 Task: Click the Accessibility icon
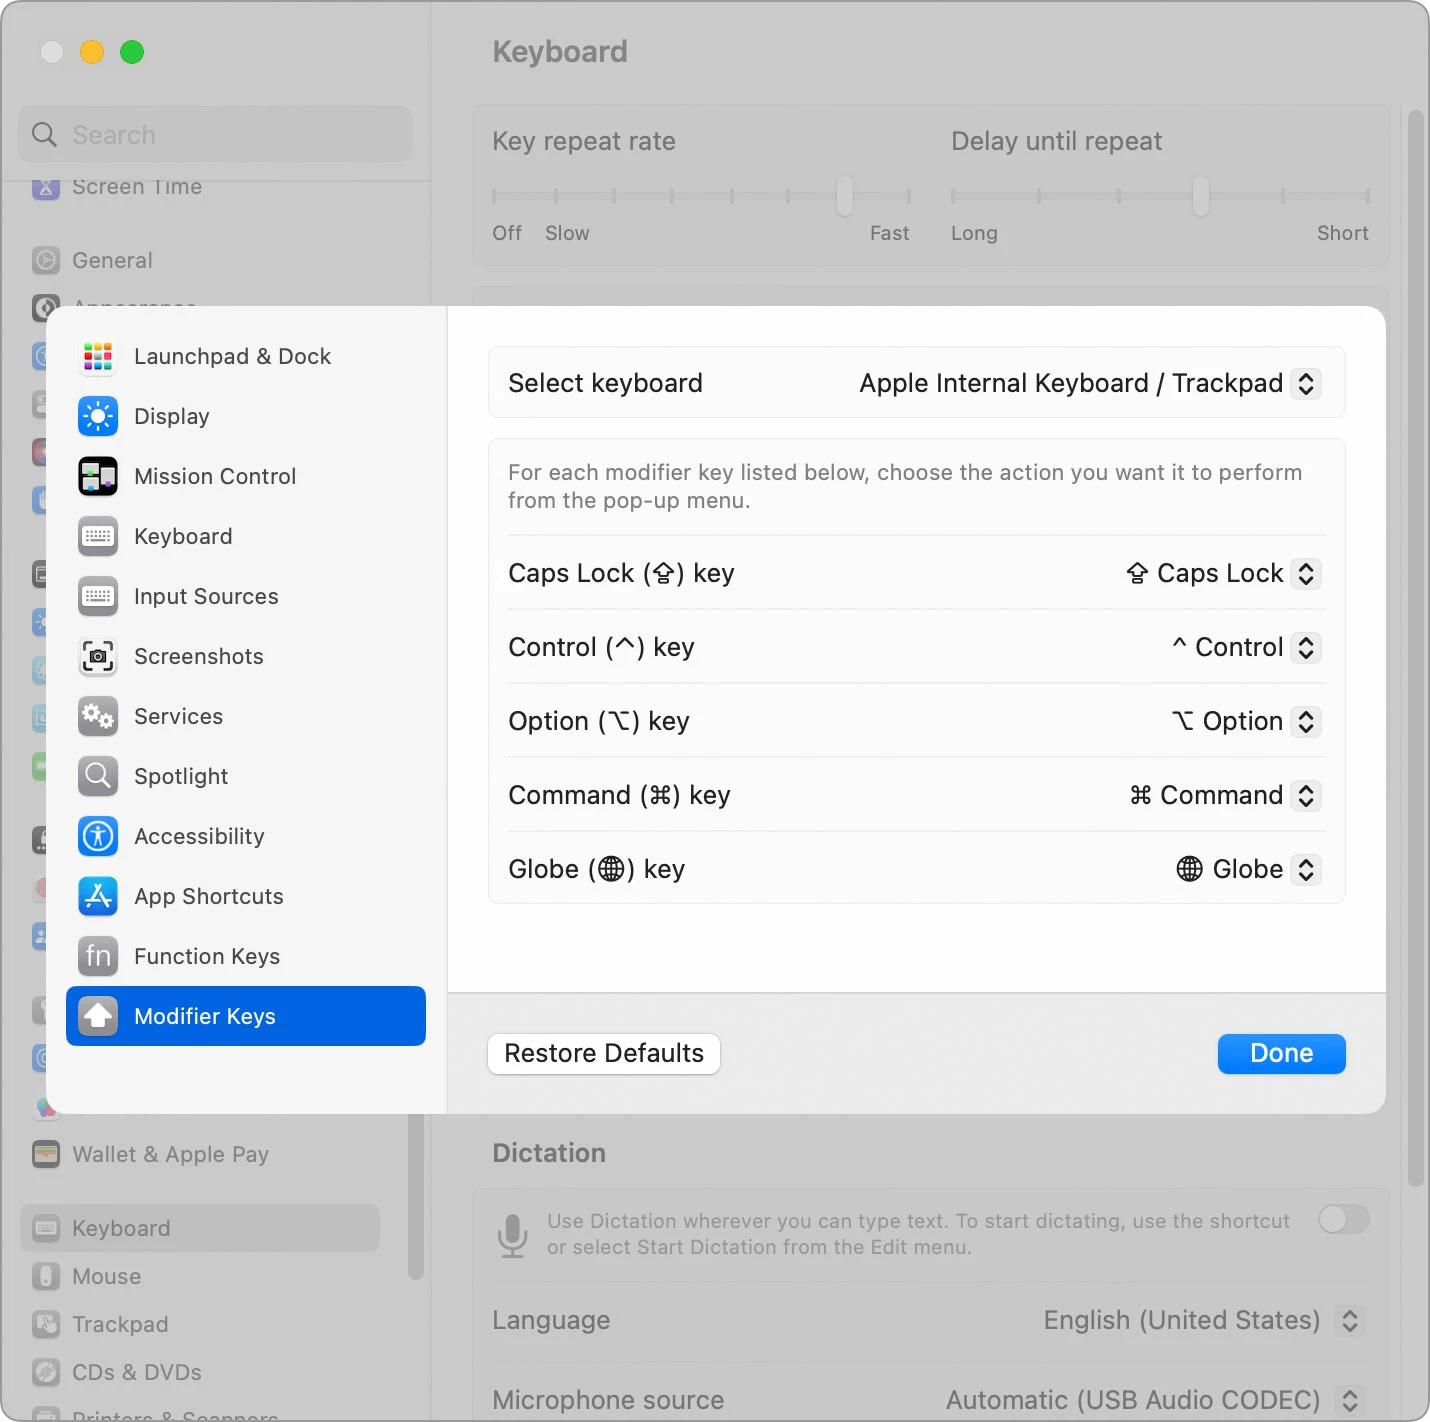pyautogui.click(x=98, y=836)
